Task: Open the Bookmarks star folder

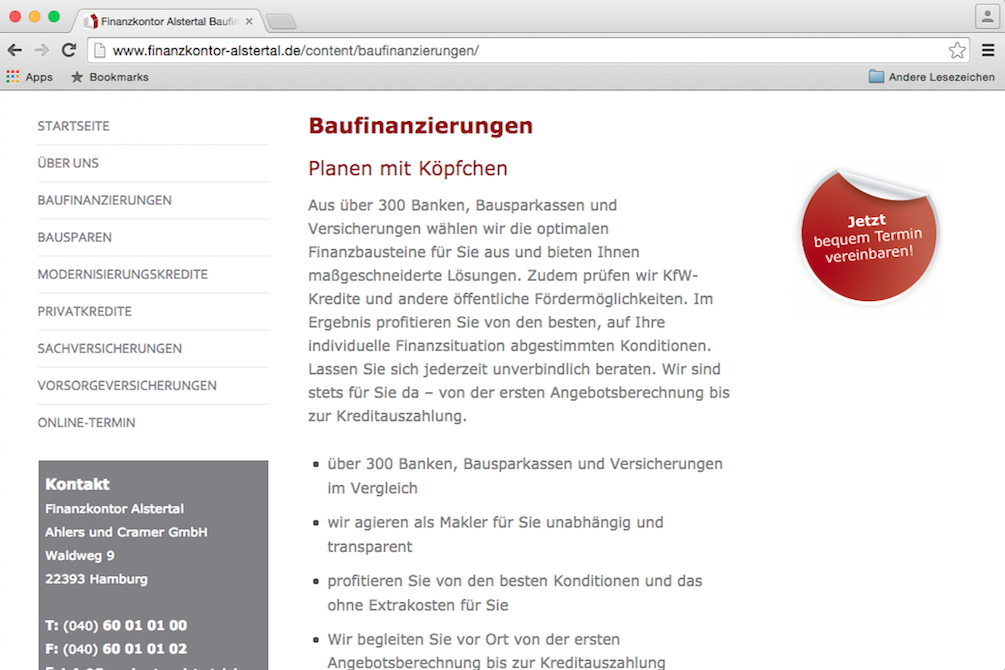Action: tap(110, 77)
